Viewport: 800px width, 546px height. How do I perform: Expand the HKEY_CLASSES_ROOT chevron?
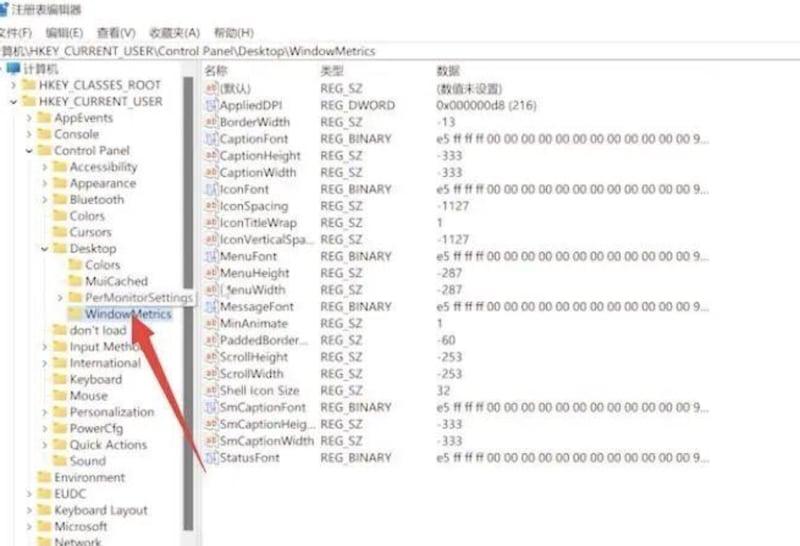(14, 85)
